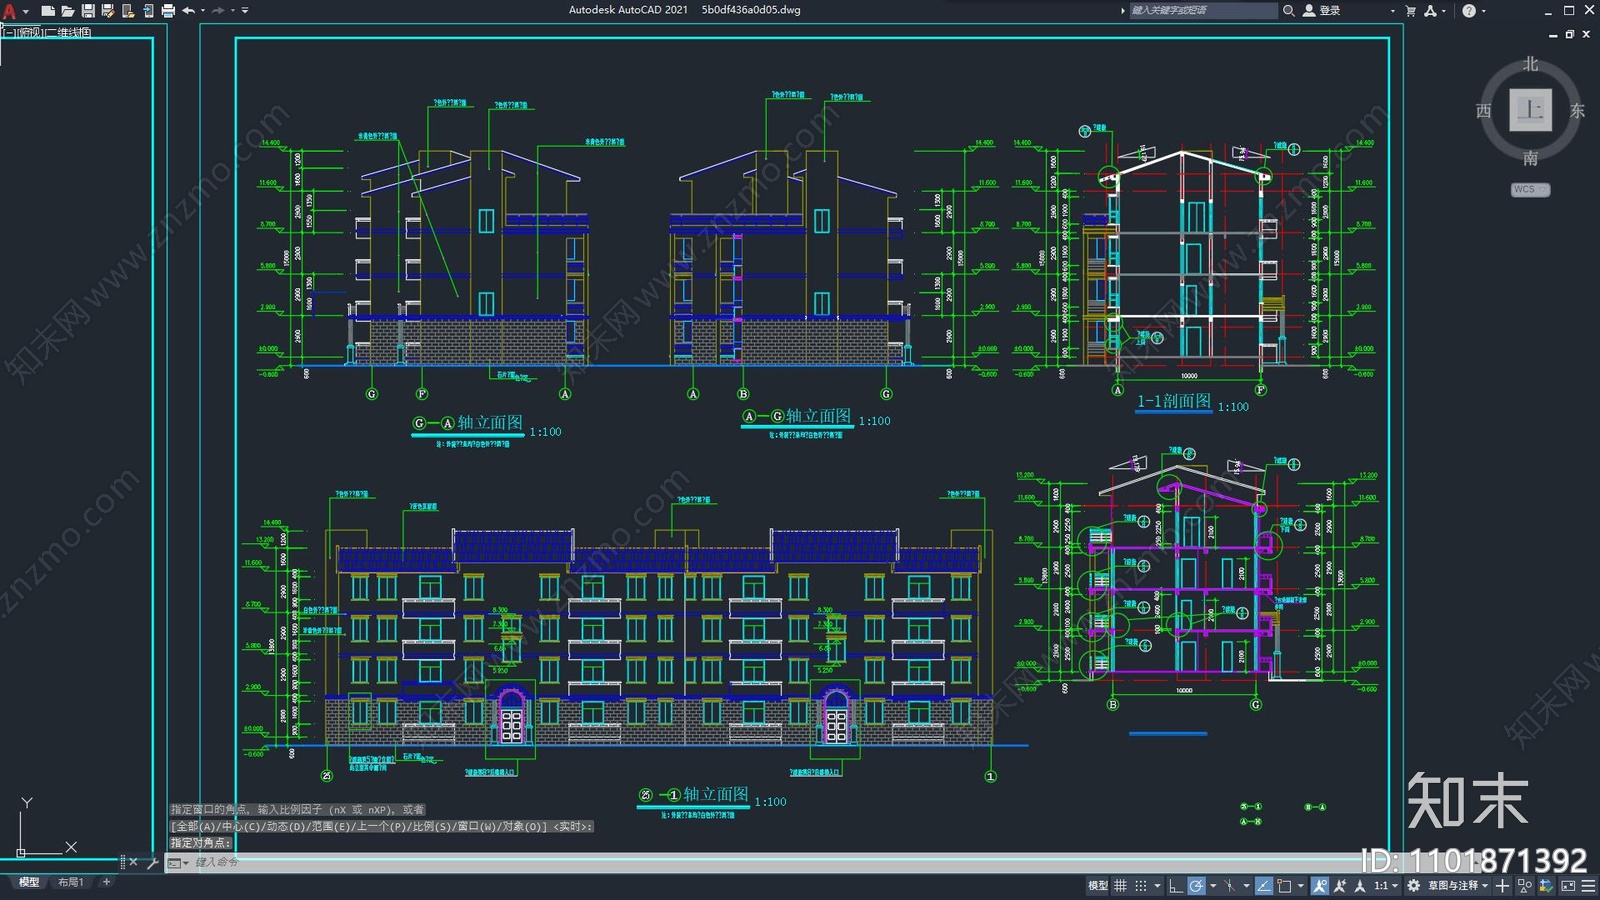Plot the drawing with the printer icon
The image size is (1600, 900).
168,11
